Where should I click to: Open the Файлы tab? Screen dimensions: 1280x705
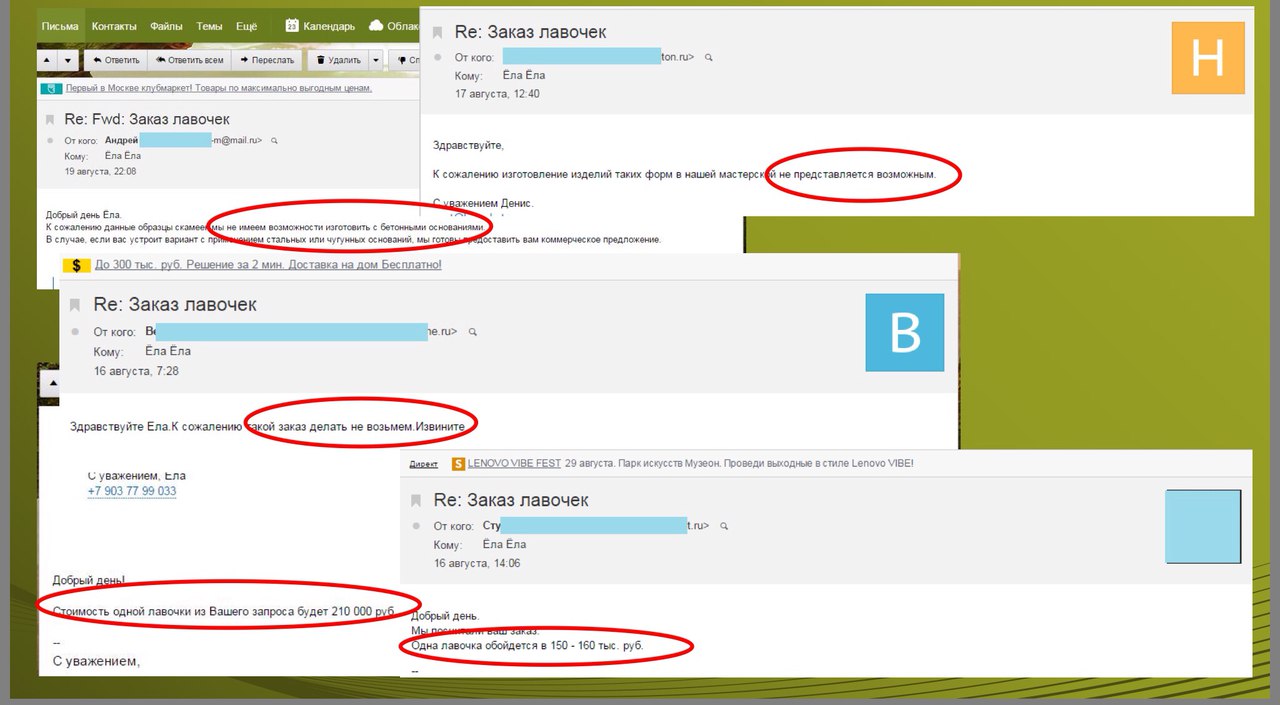pyautogui.click(x=166, y=26)
